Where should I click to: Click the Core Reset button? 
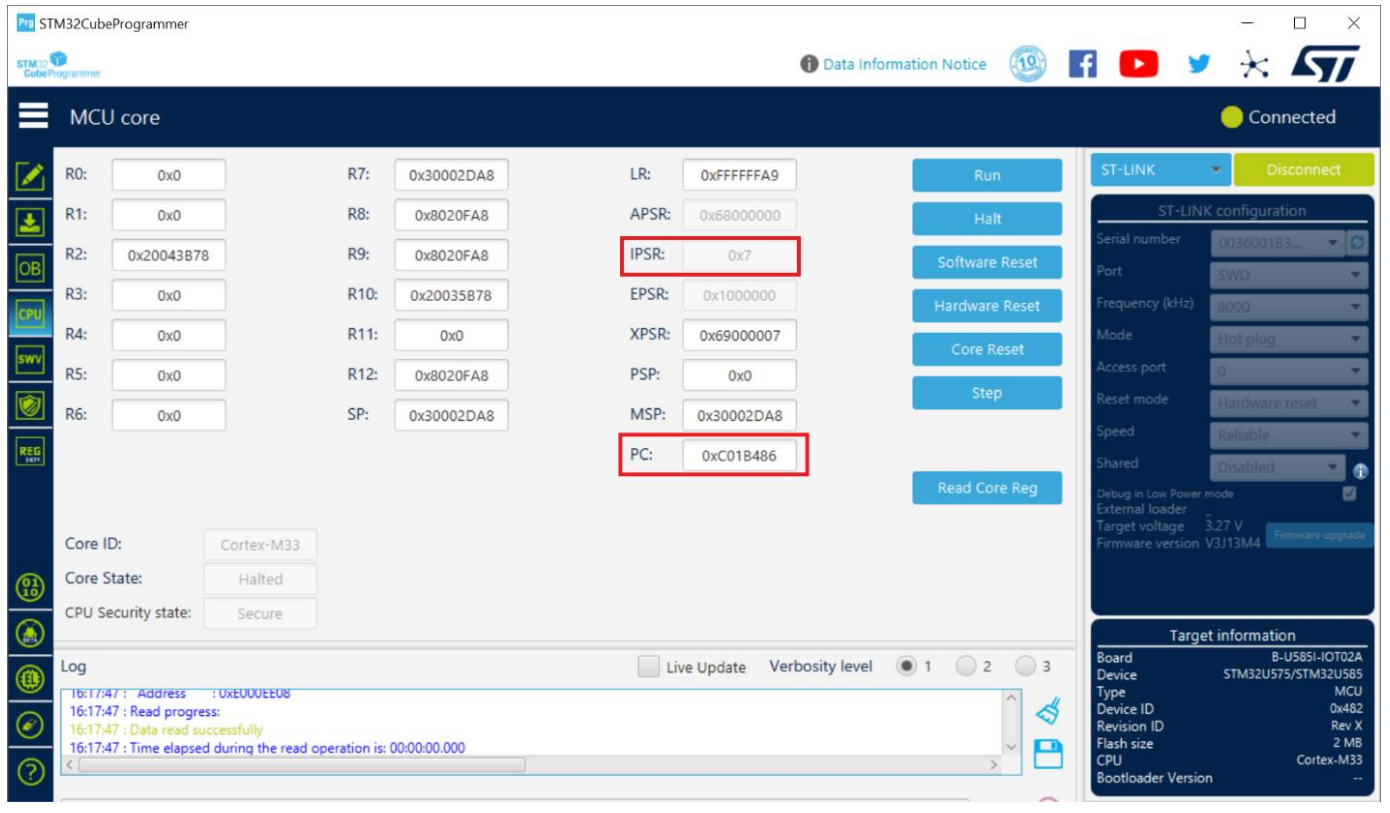coord(987,349)
